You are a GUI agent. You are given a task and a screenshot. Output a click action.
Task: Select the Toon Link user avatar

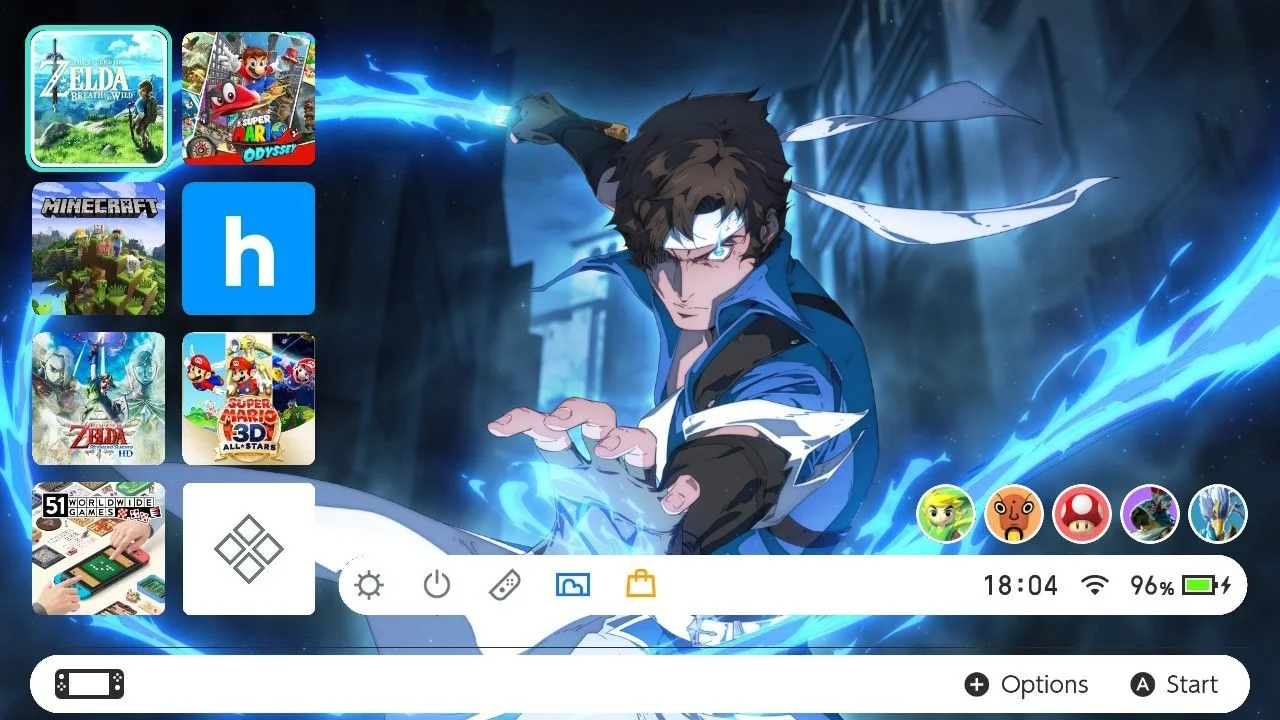tap(945, 514)
